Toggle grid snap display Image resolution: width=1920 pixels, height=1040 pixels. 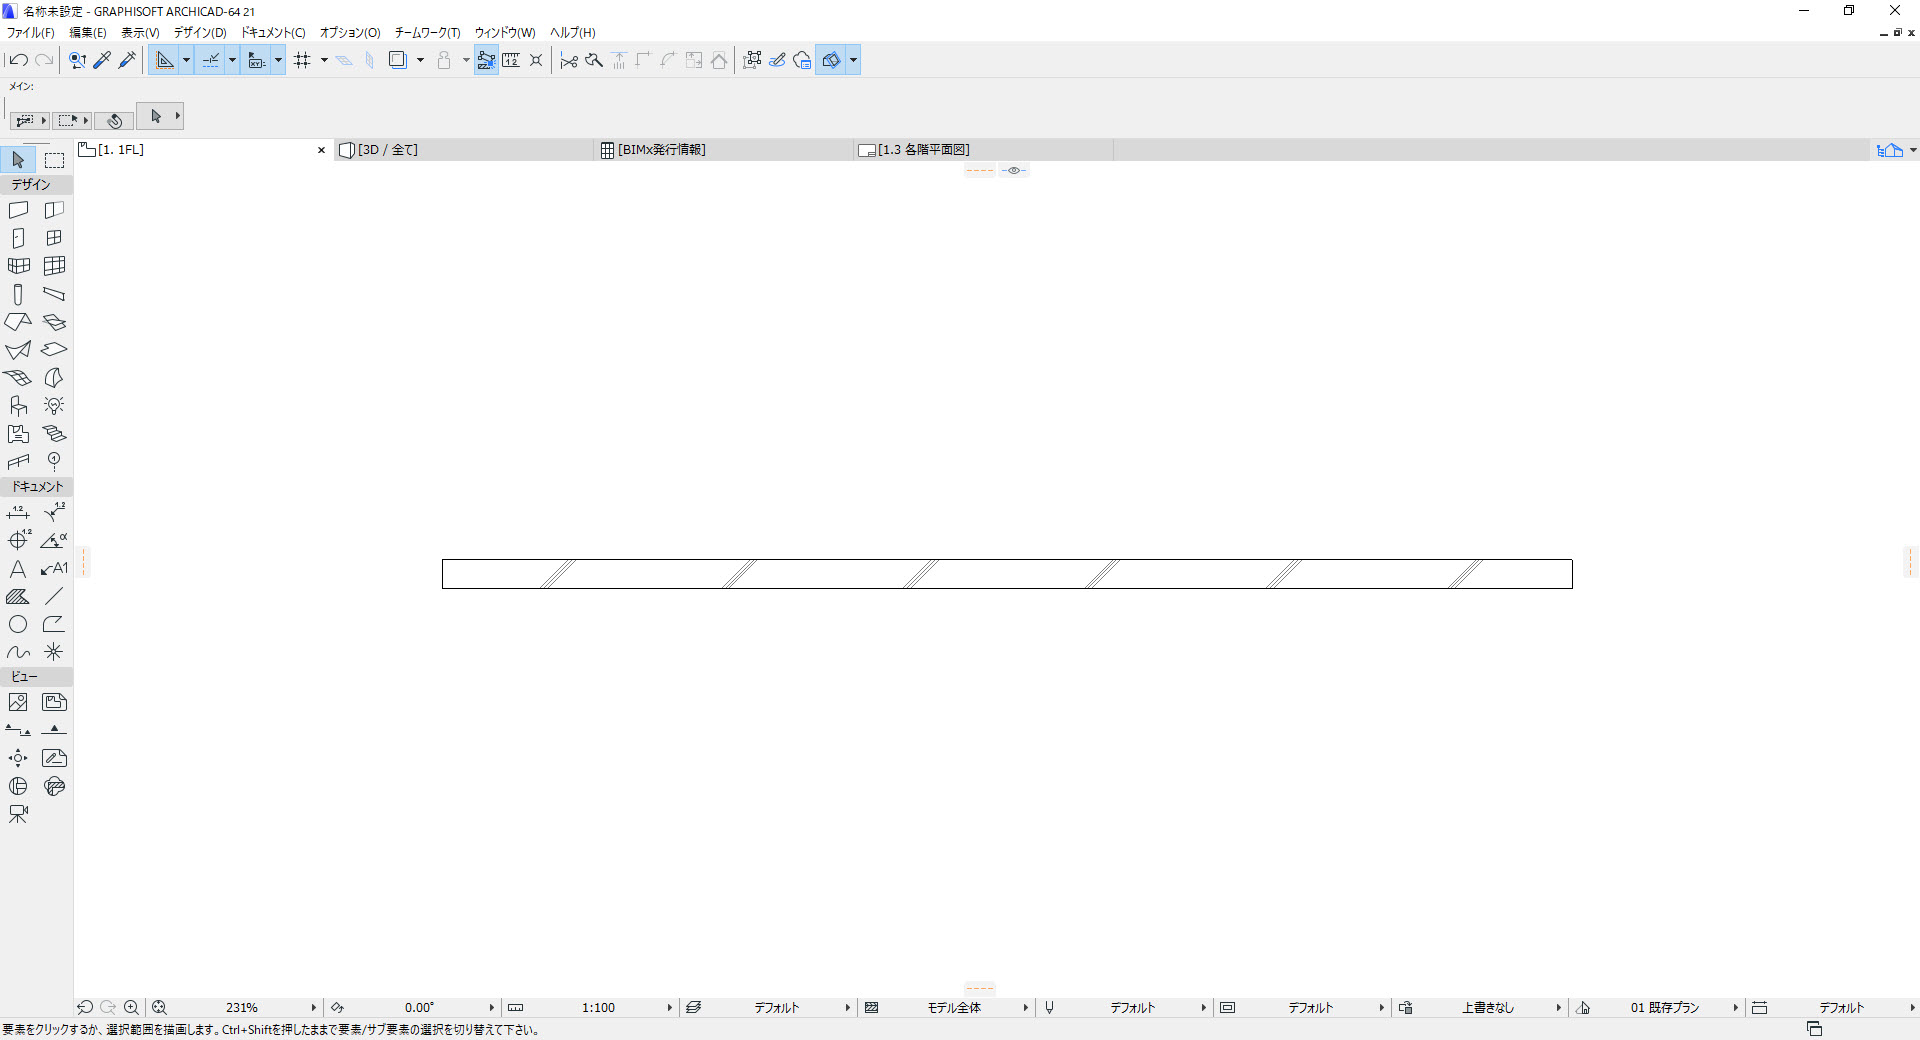303,60
